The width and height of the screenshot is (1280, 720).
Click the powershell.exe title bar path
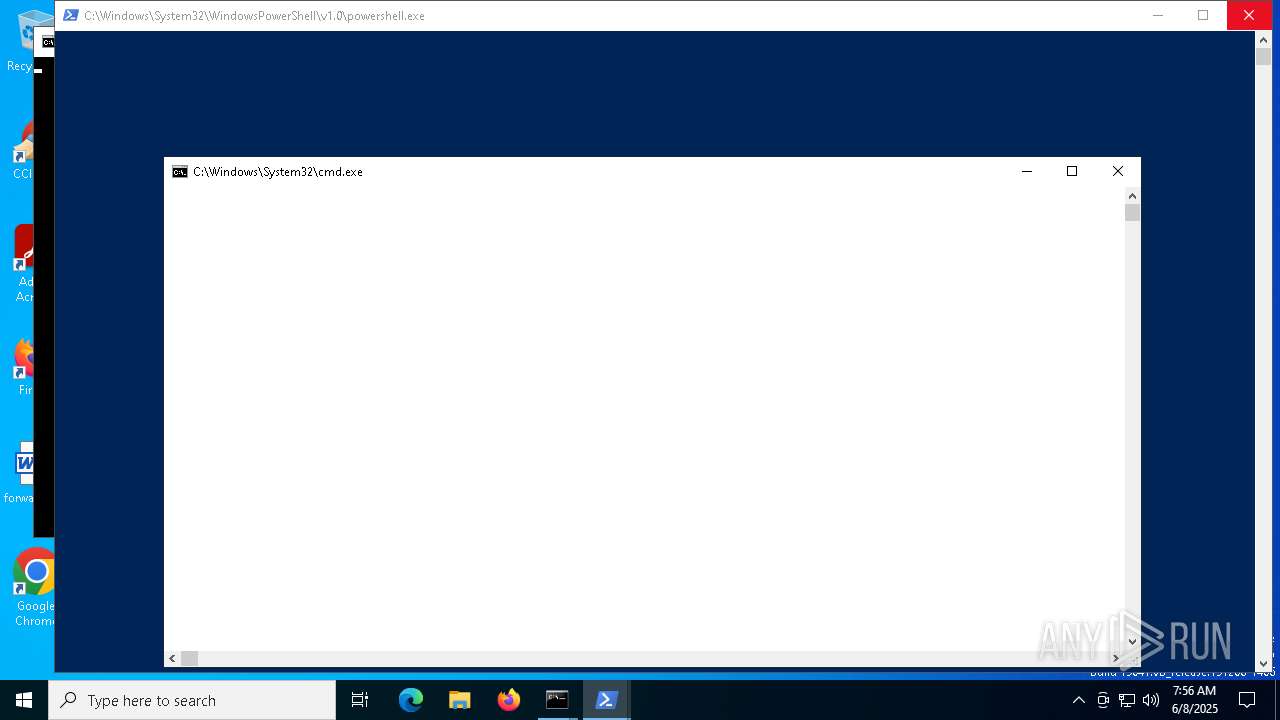pyautogui.click(x=254, y=16)
